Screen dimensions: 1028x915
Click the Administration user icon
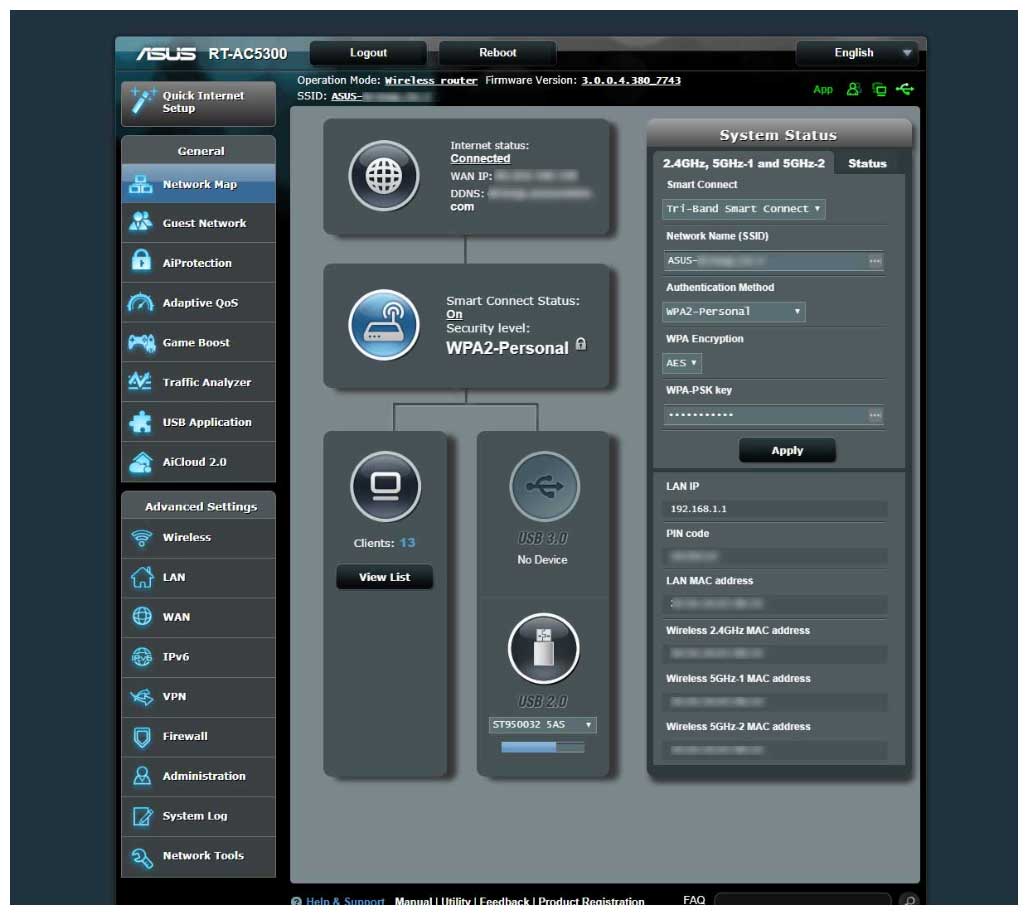pos(142,776)
